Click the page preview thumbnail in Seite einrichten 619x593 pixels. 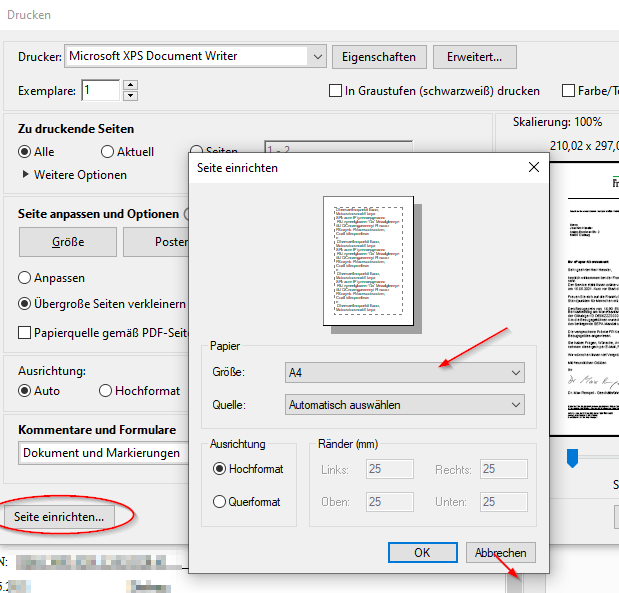368,261
